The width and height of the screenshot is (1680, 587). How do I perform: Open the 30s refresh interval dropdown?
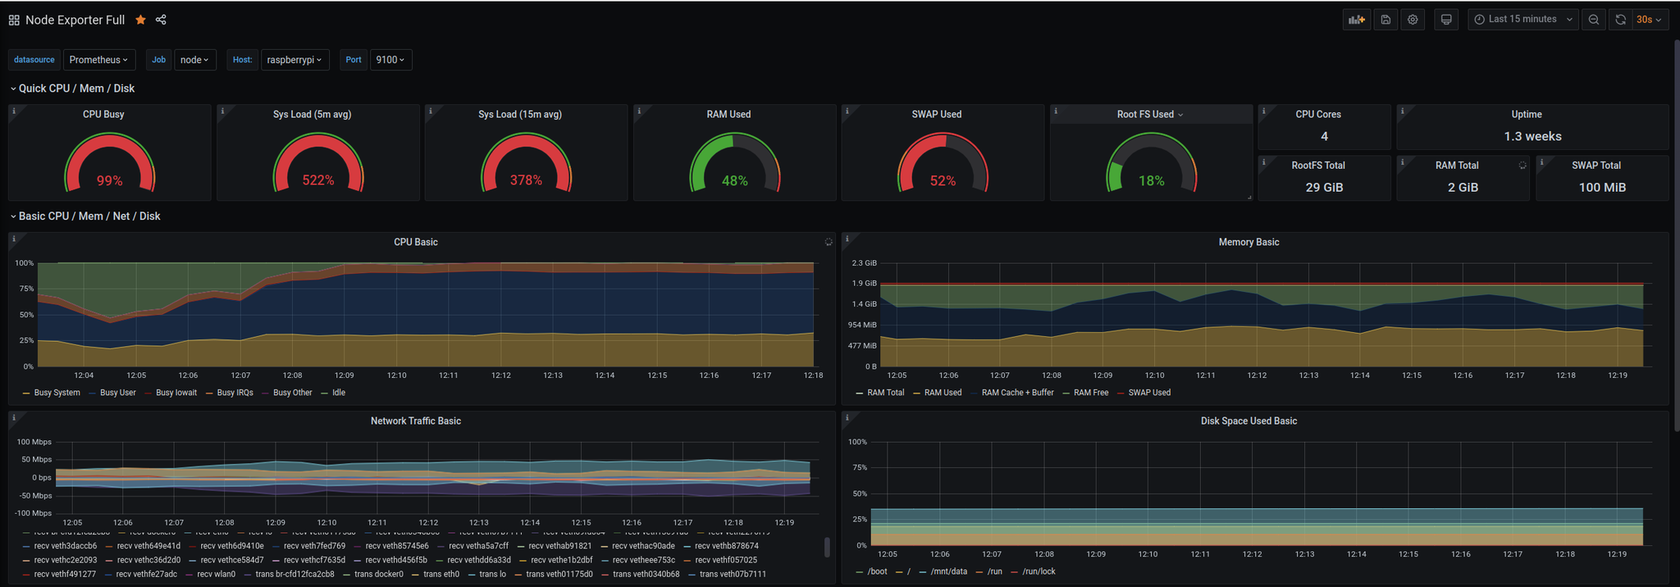point(1649,19)
